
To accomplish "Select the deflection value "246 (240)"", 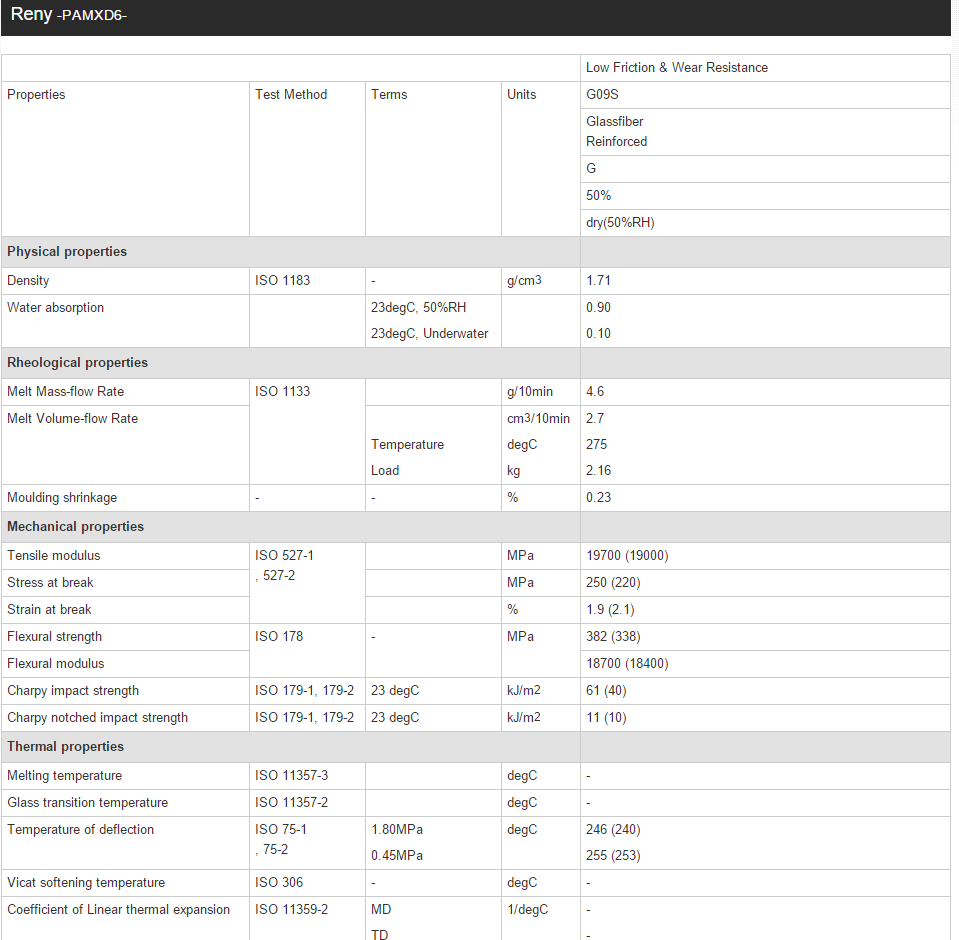I will 613,829.
